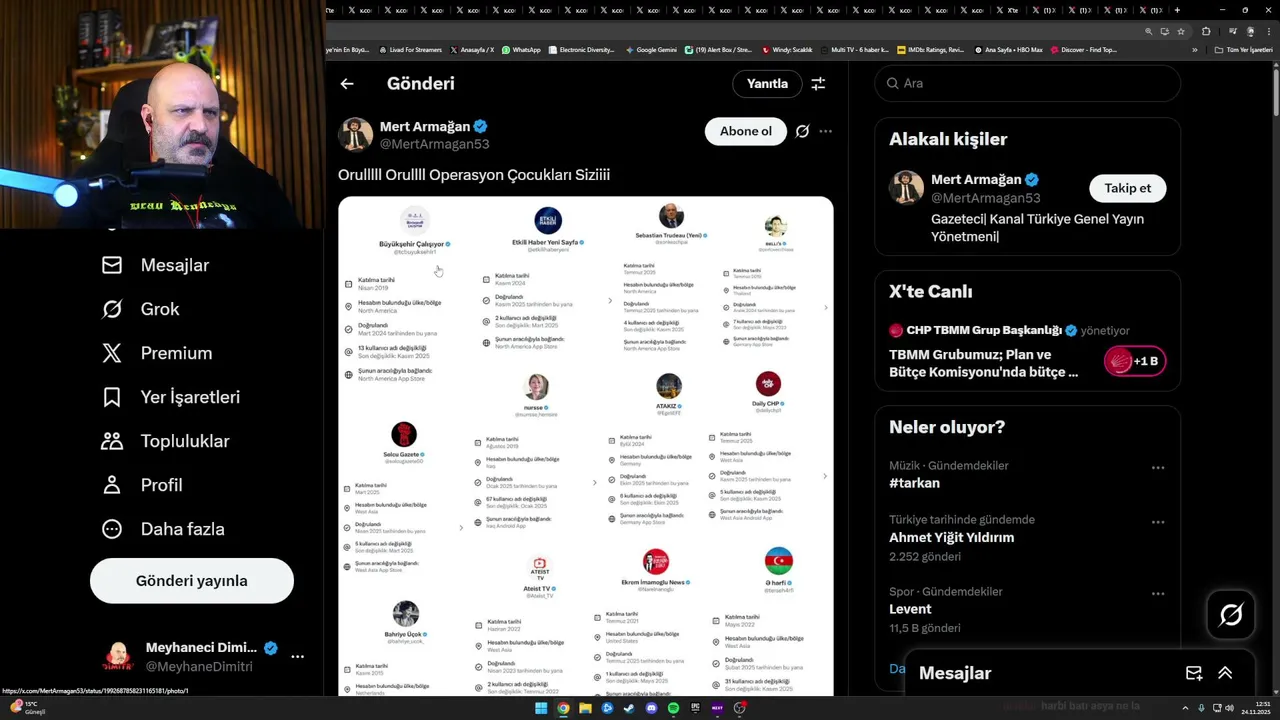Open Tüm Yer İşaretleri bookmarks folder

click(1243, 50)
